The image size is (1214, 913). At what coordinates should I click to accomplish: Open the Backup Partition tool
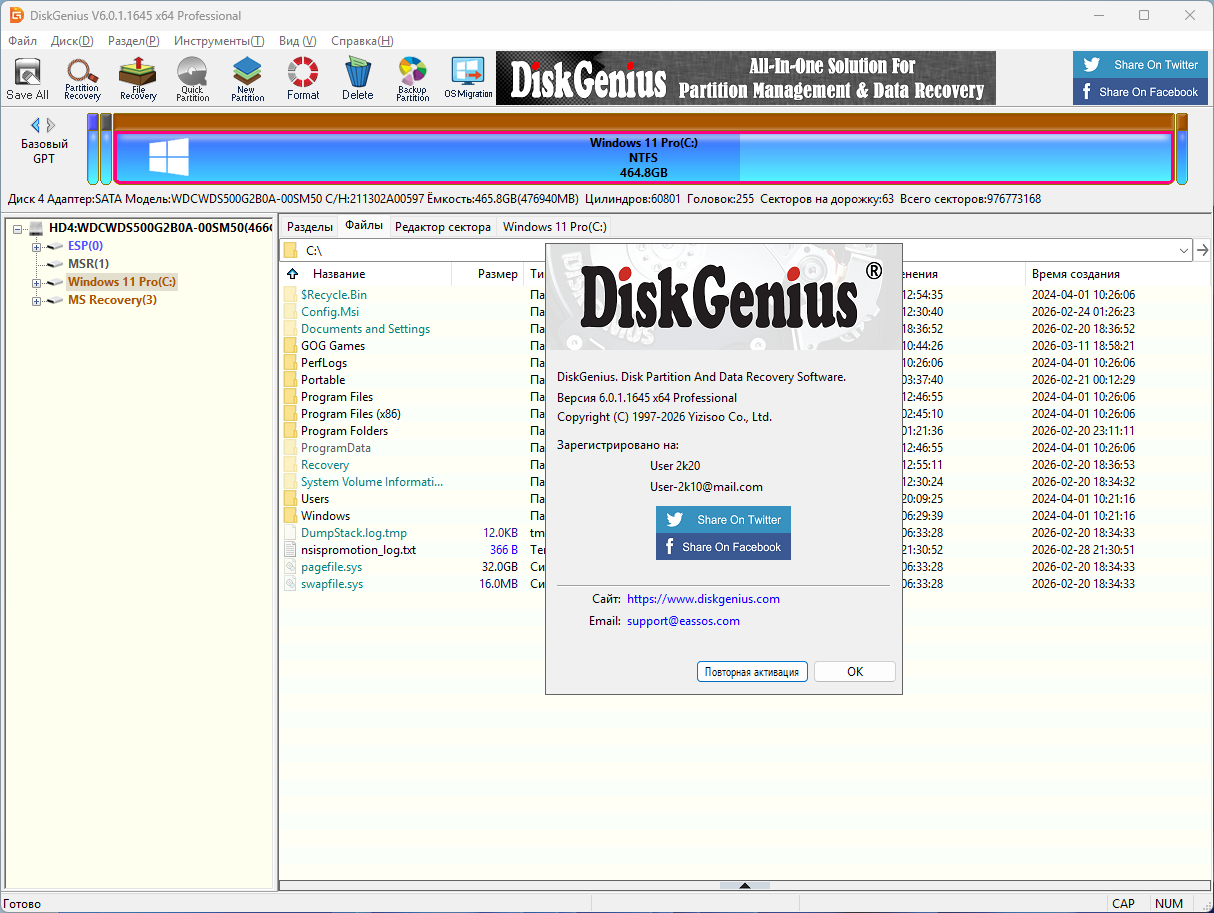pyautogui.click(x=412, y=79)
